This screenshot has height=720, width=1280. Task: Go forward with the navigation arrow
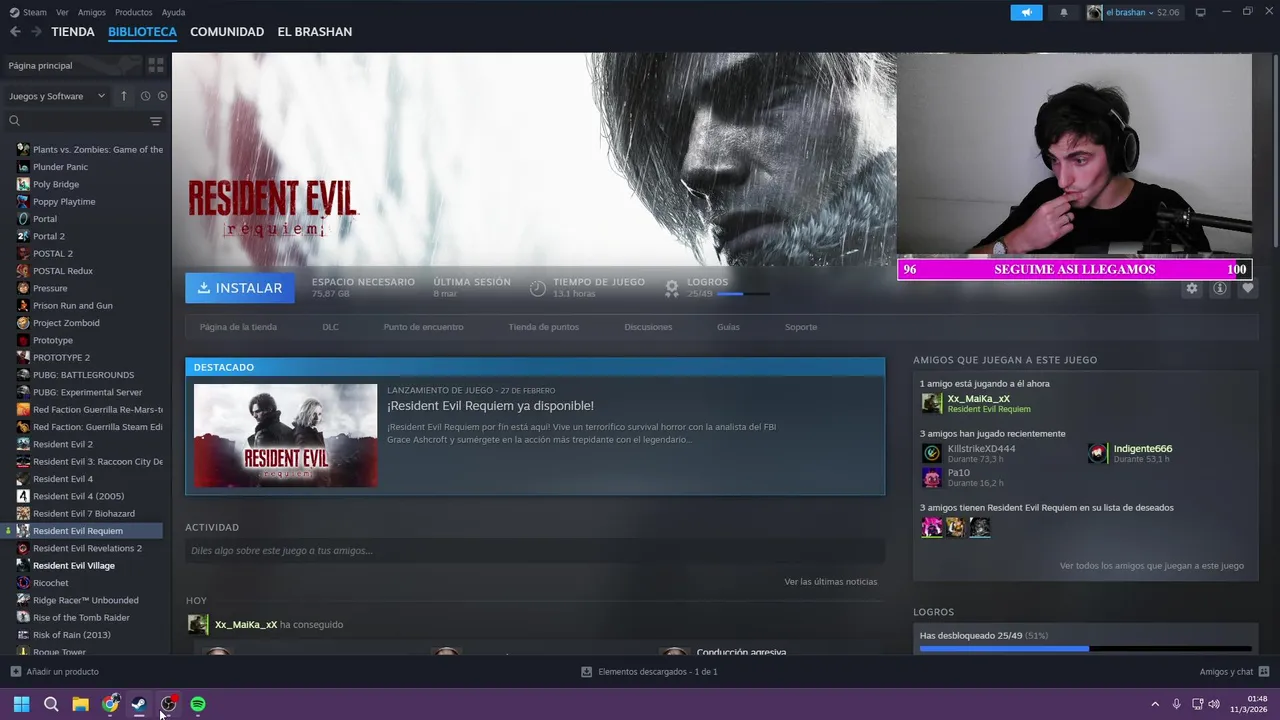pos(36,32)
